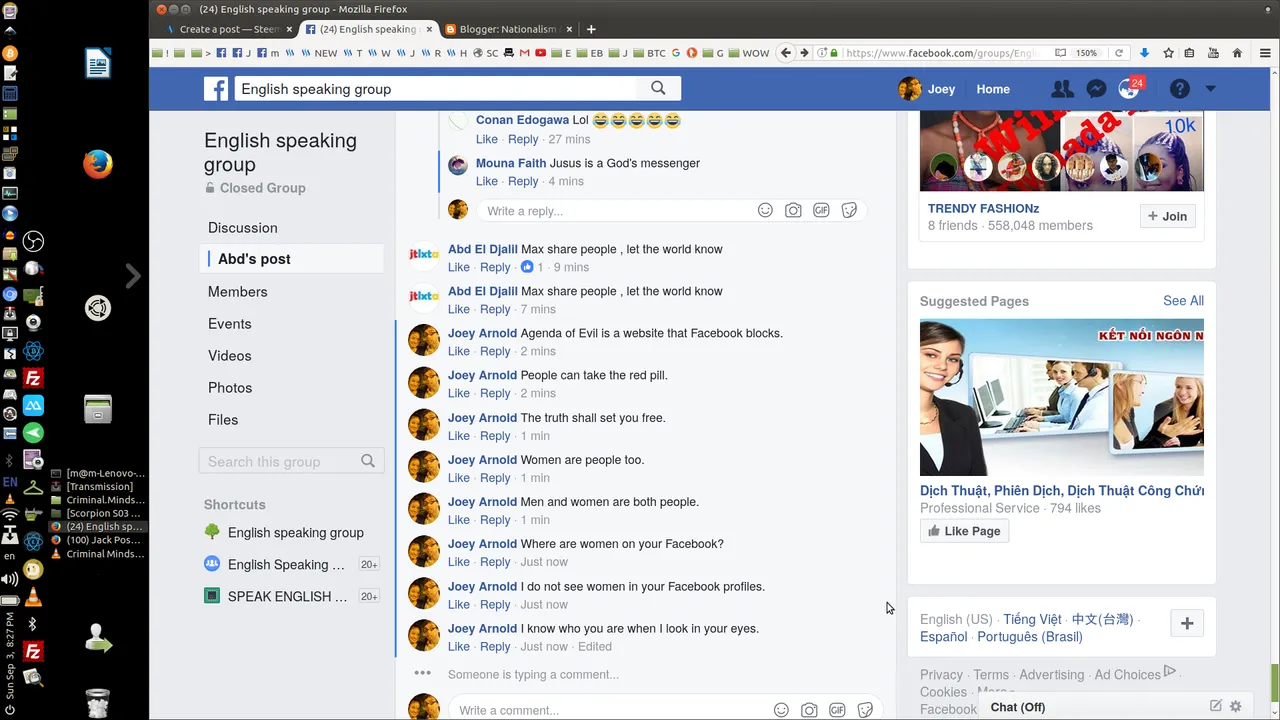This screenshot has width=1280, height=720.
Task: Post a GIF in Write a comment box
Action: [837, 710]
